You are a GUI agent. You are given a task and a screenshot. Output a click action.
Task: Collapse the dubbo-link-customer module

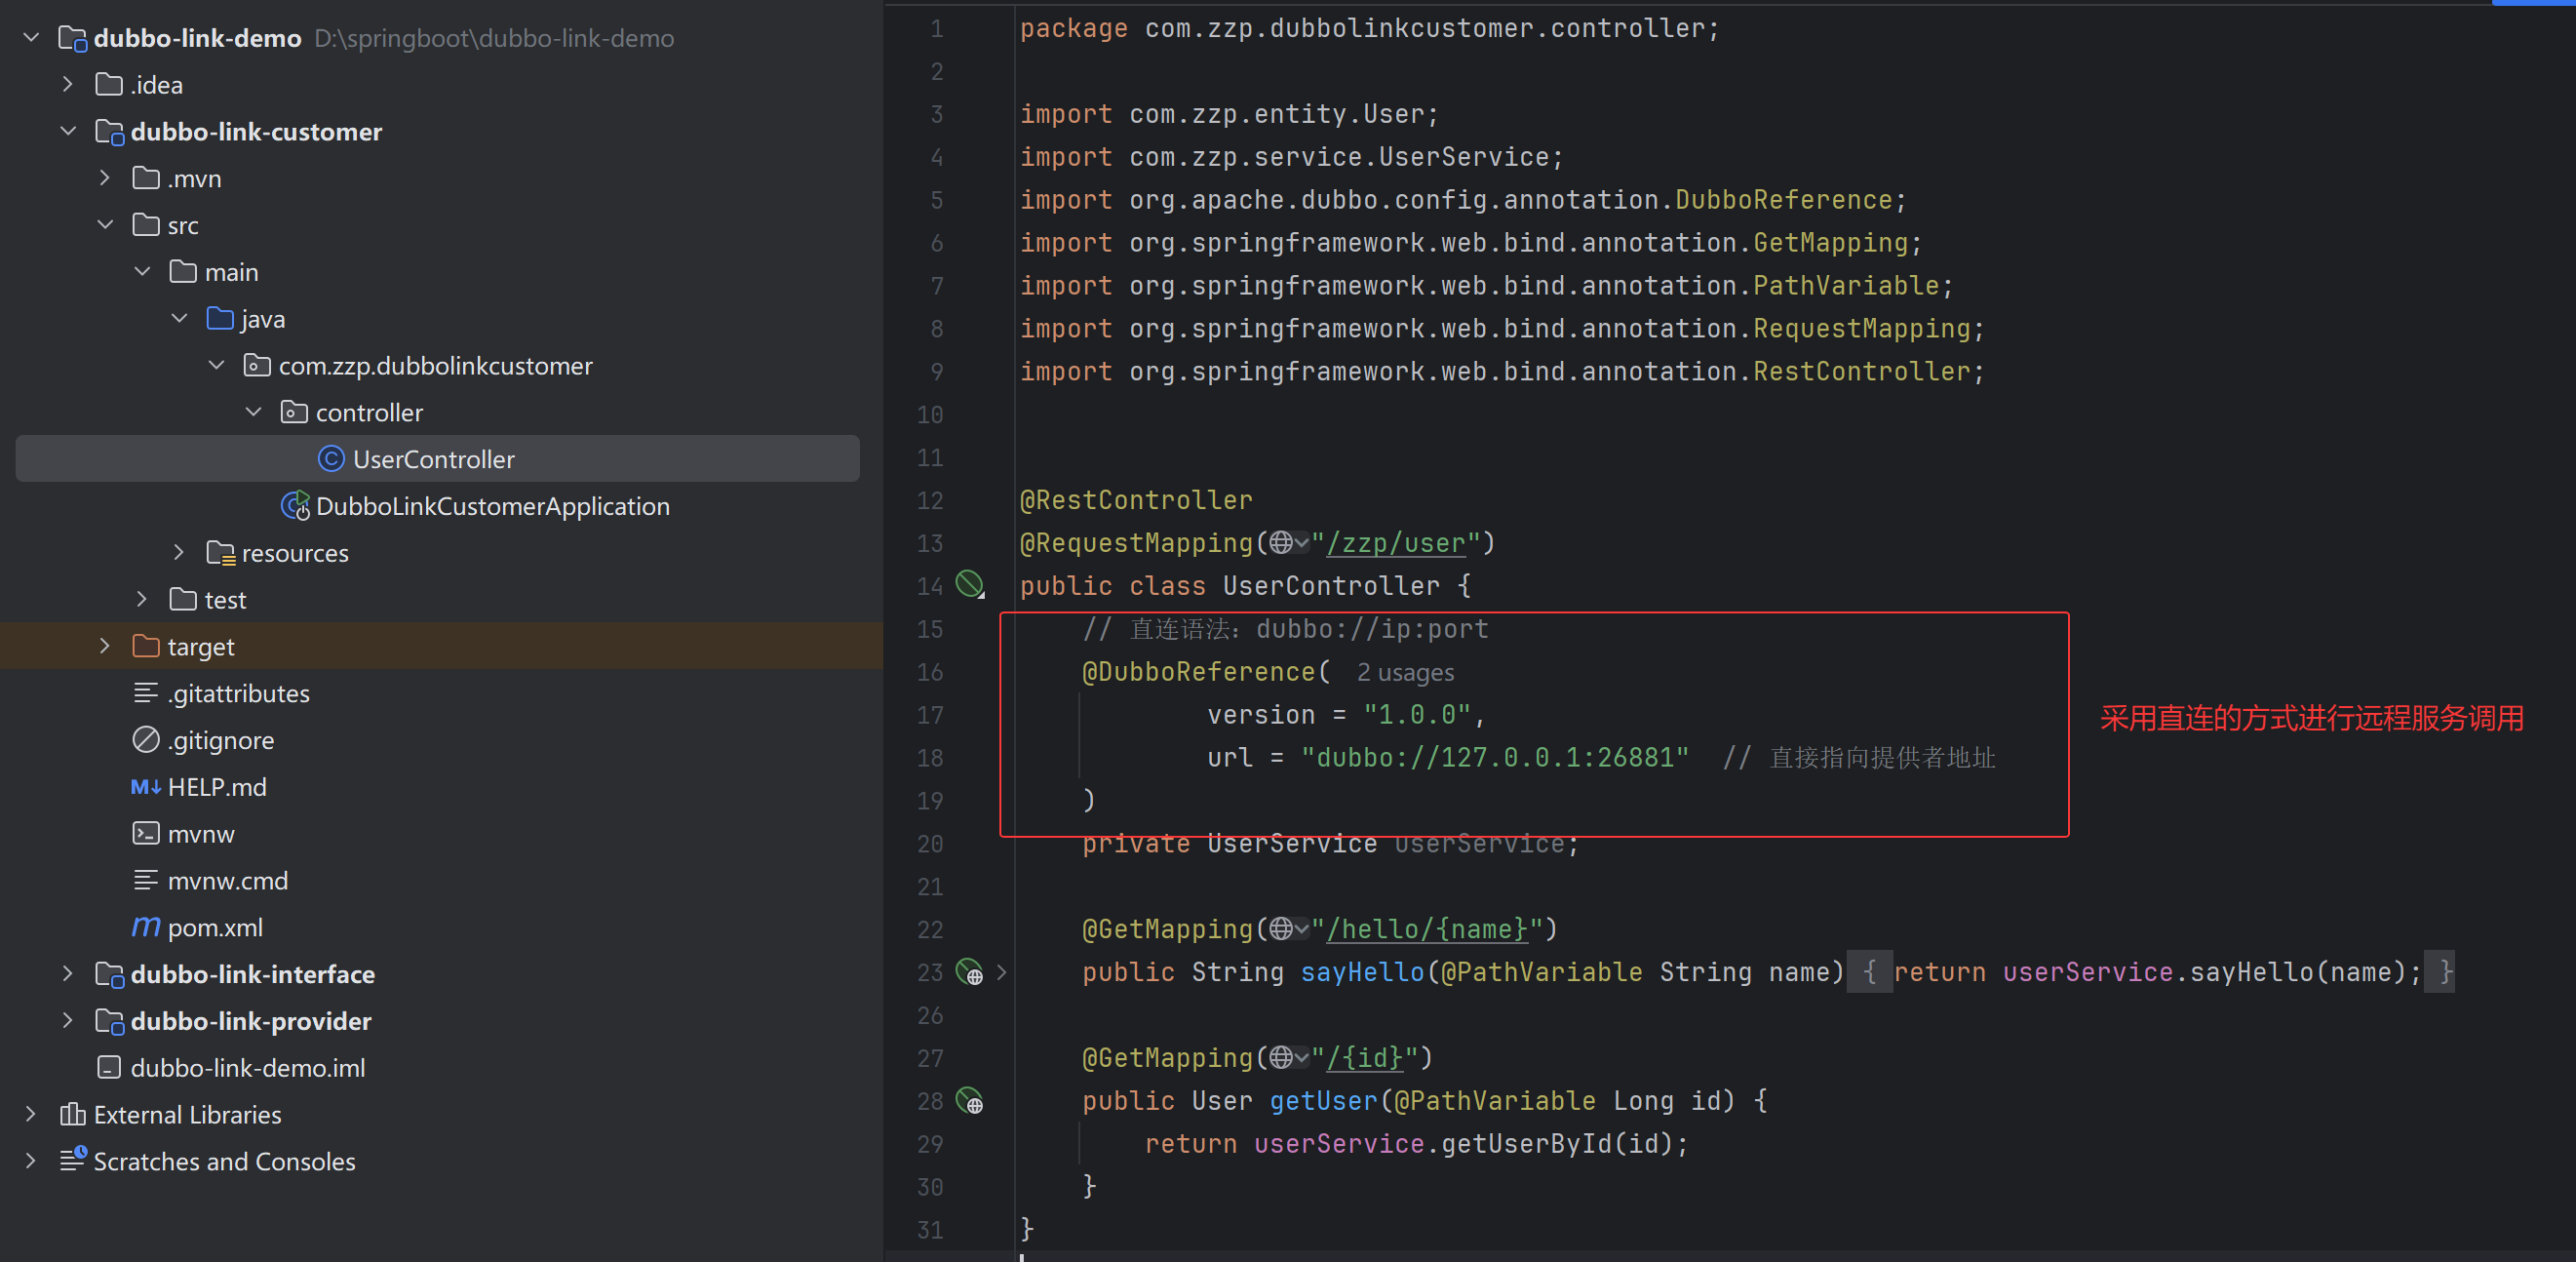pyautogui.click(x=67, y=131)
